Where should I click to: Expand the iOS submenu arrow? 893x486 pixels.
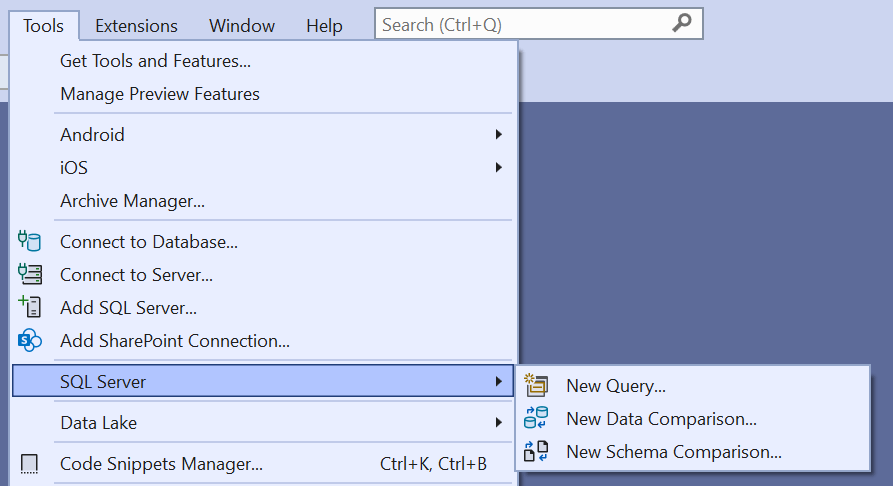coord(498,167)
